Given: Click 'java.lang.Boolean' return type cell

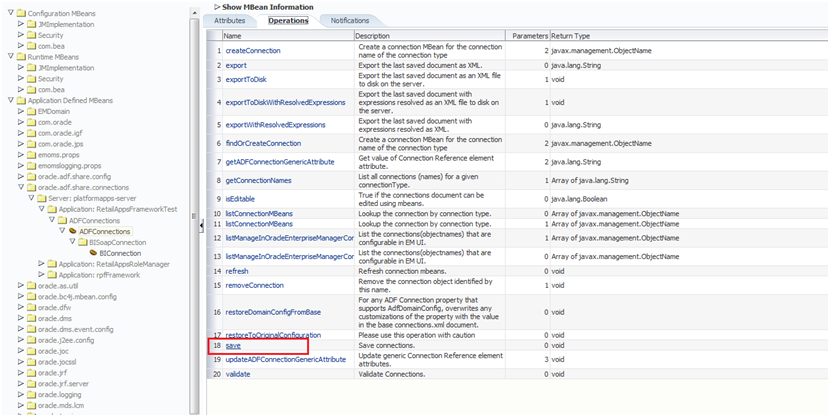Looking at the screenshot, I should [x=580, y=199].
